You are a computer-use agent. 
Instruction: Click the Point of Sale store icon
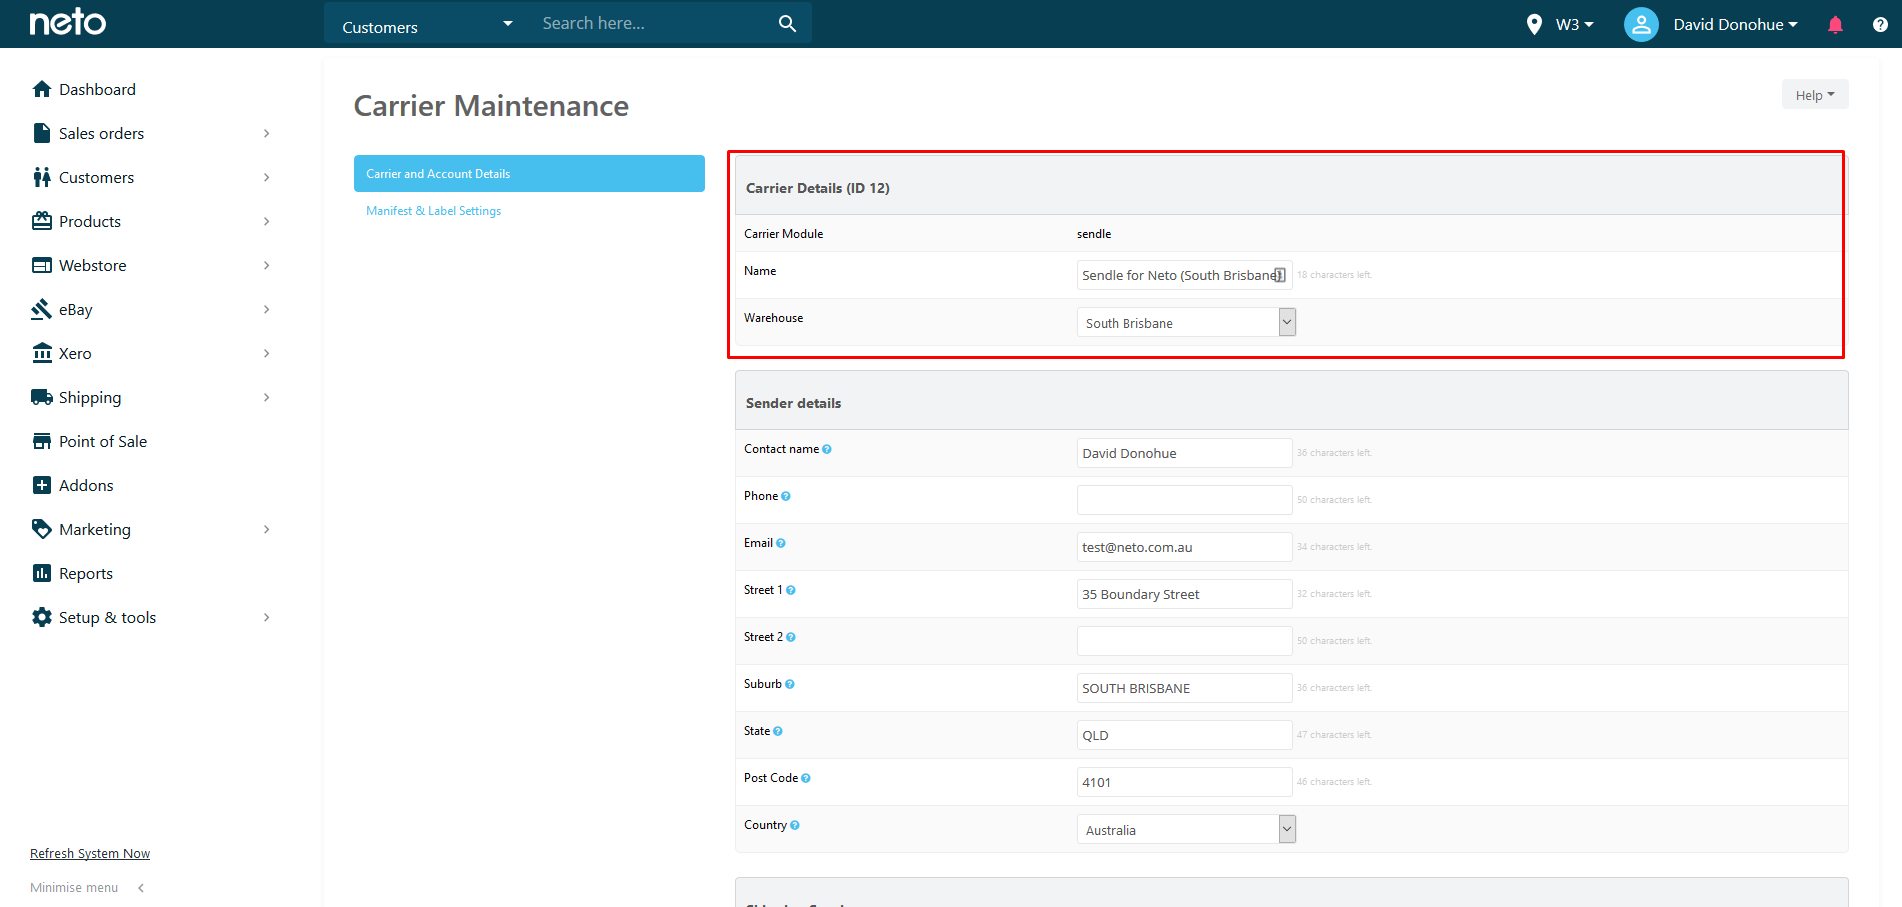[x=42, y=441]
